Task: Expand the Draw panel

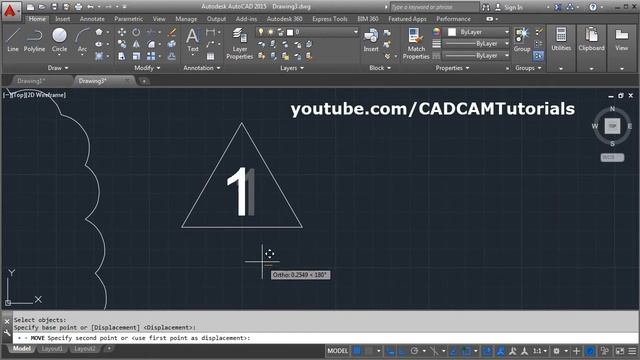Action: click(58, 68)
